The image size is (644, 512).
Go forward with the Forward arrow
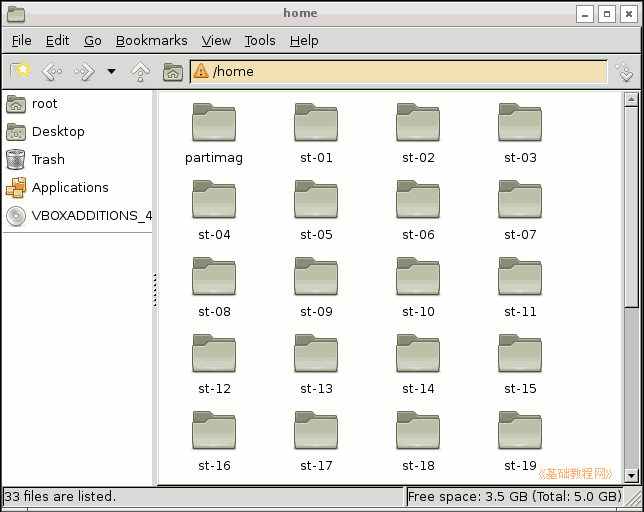coord(84,72)
